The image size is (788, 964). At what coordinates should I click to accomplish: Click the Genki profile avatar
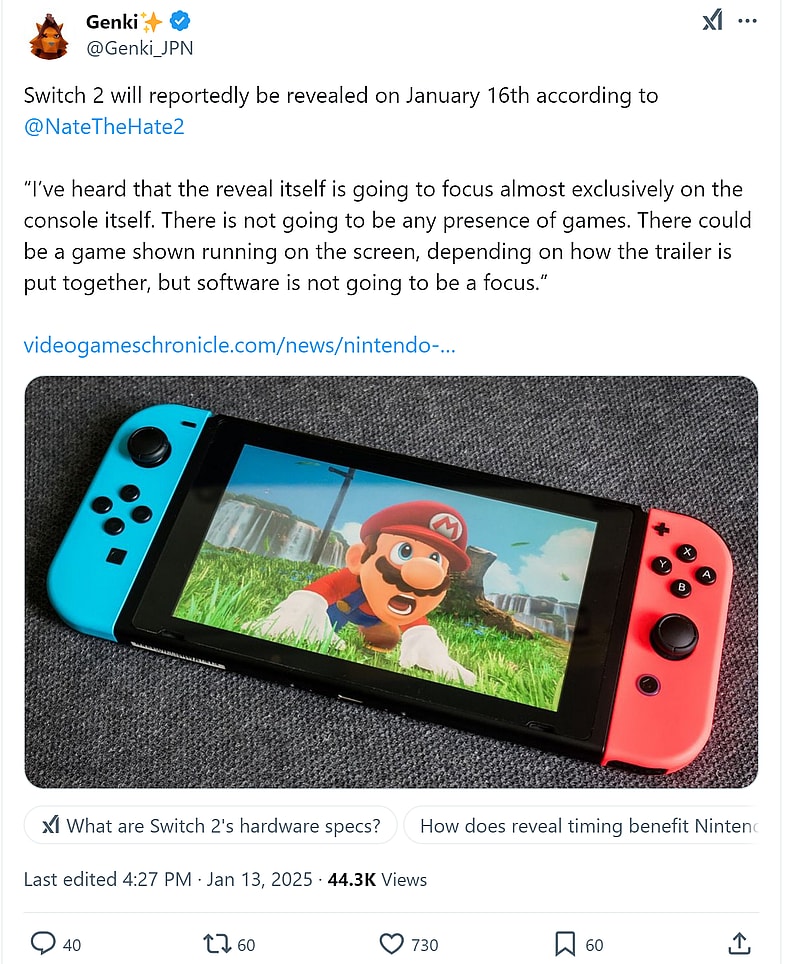[49, 37]
